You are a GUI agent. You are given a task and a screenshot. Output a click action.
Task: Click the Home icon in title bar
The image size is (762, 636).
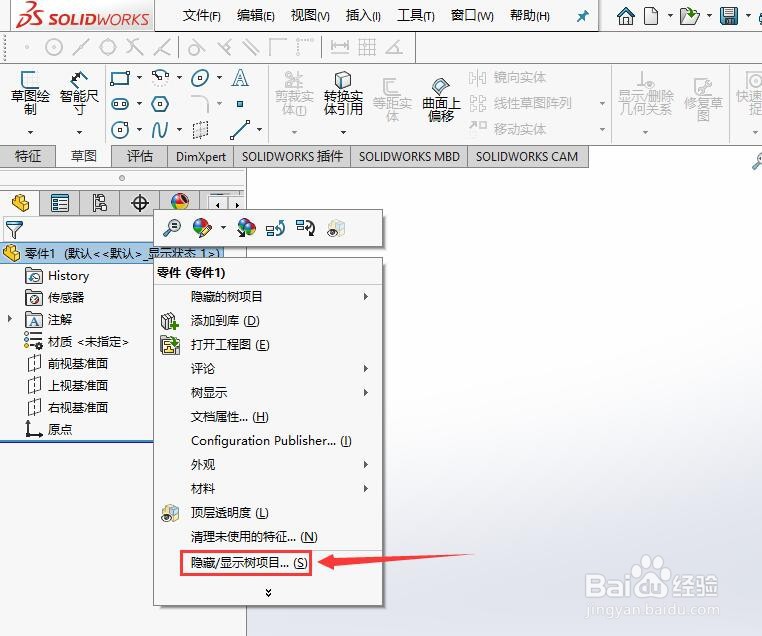625,16
